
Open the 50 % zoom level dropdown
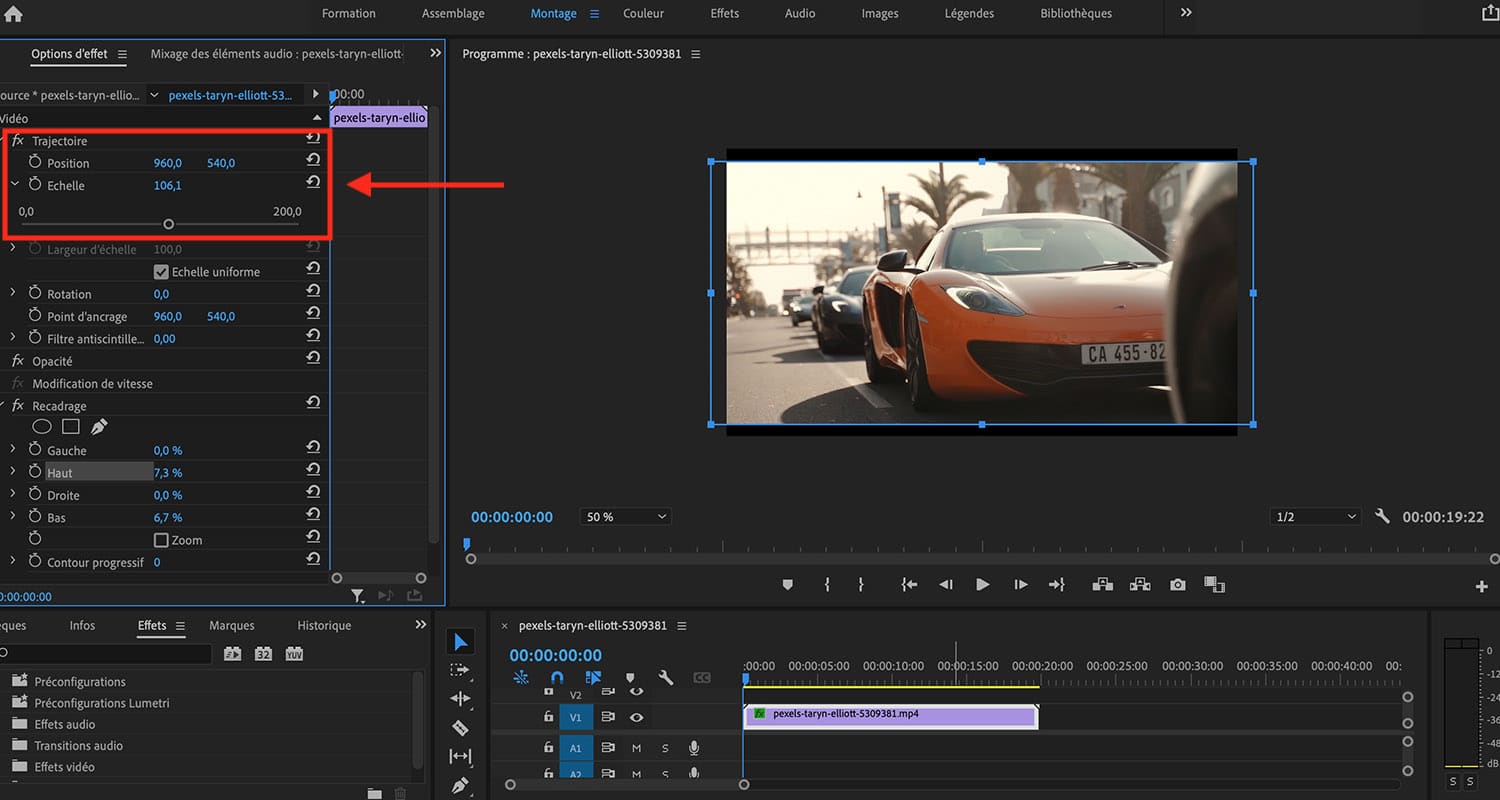tap(626, 517)
